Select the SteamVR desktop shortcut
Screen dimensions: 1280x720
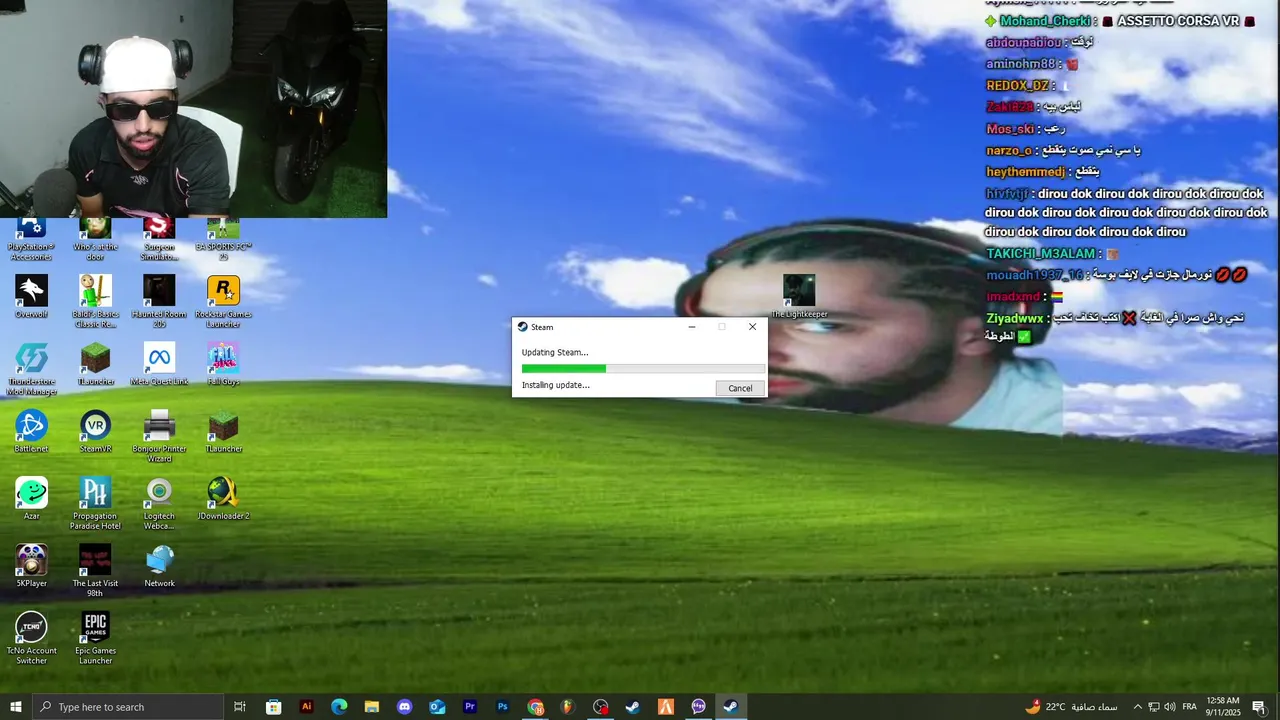(x=95, y=431)
